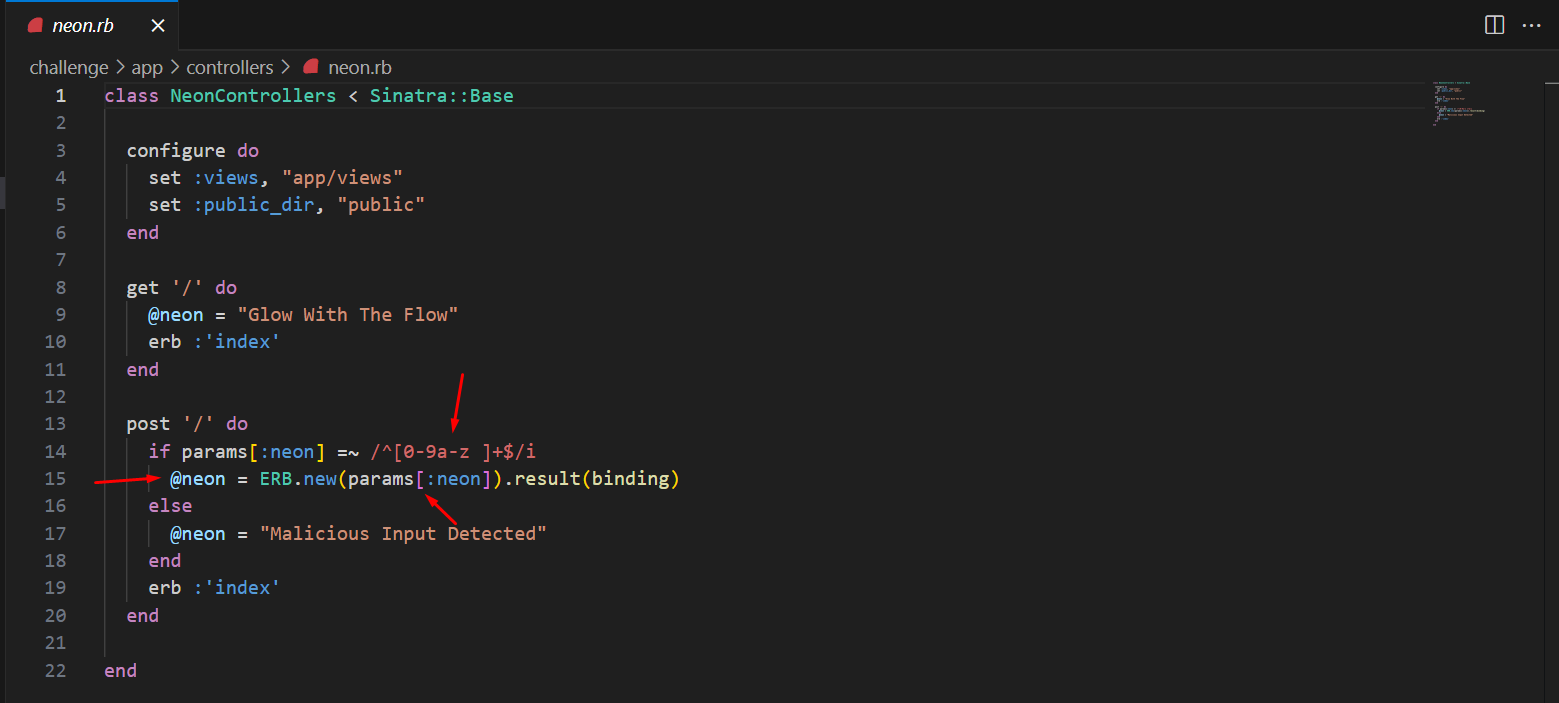Open the app breadcrumb segment
Viewport: 1559px width, 703px height.
[x=147, y=68]
